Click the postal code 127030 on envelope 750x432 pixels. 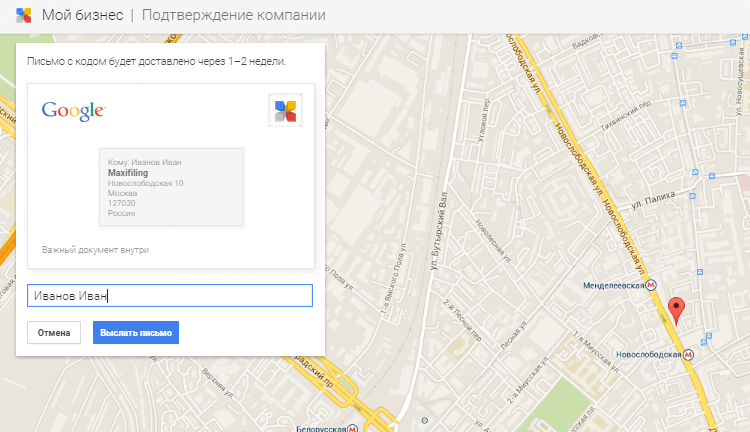[121, 203]
